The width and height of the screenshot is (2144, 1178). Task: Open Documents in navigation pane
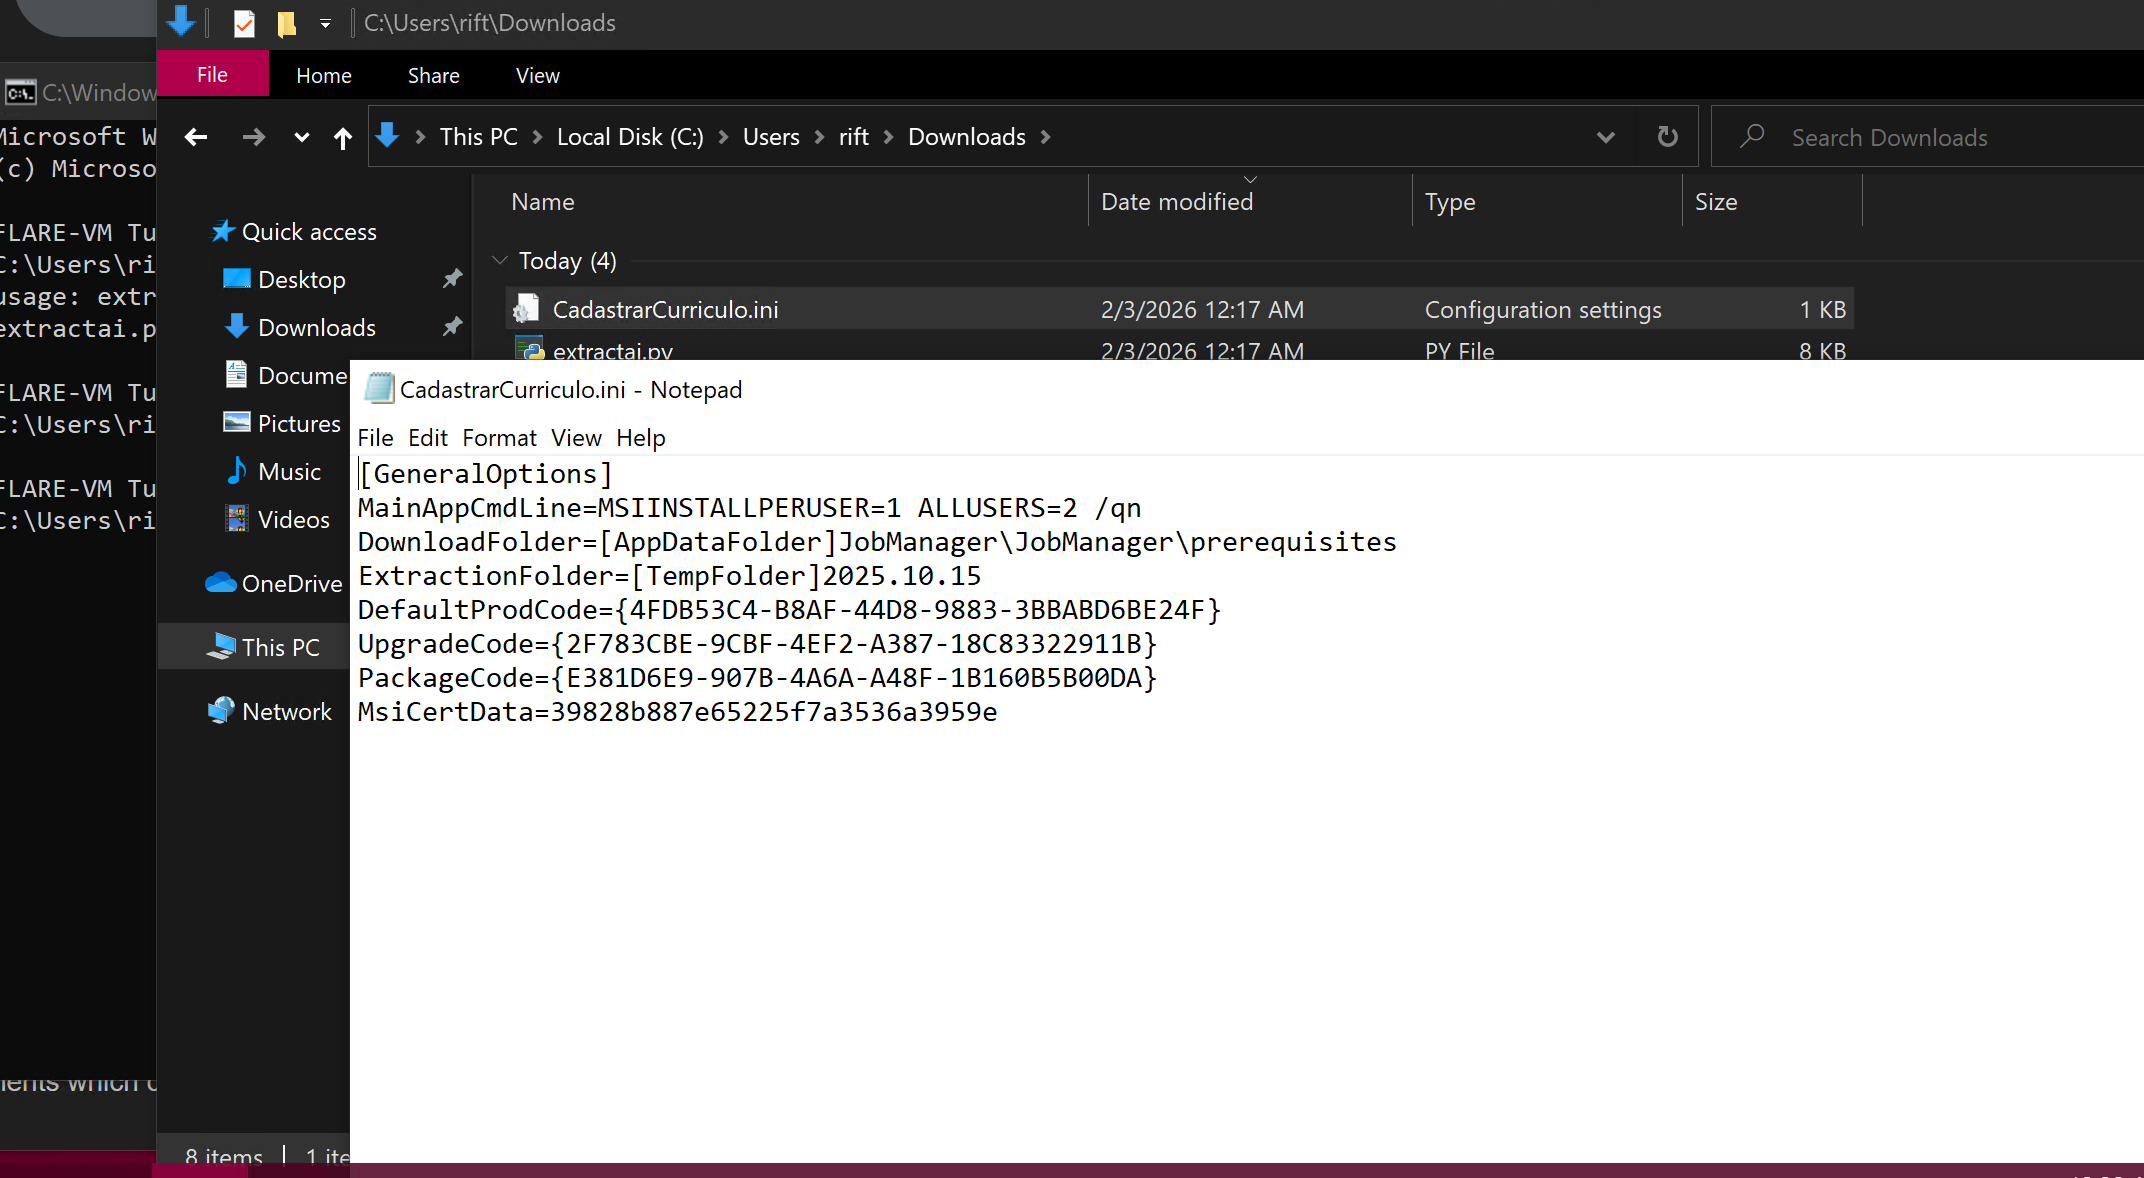(302, 376)
